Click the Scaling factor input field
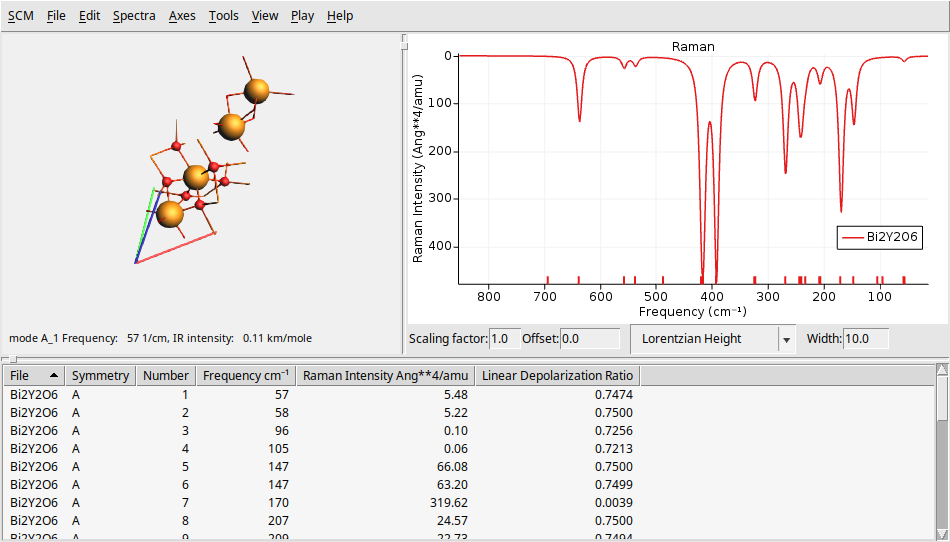 pyautogui.click(x=503, y=339)
